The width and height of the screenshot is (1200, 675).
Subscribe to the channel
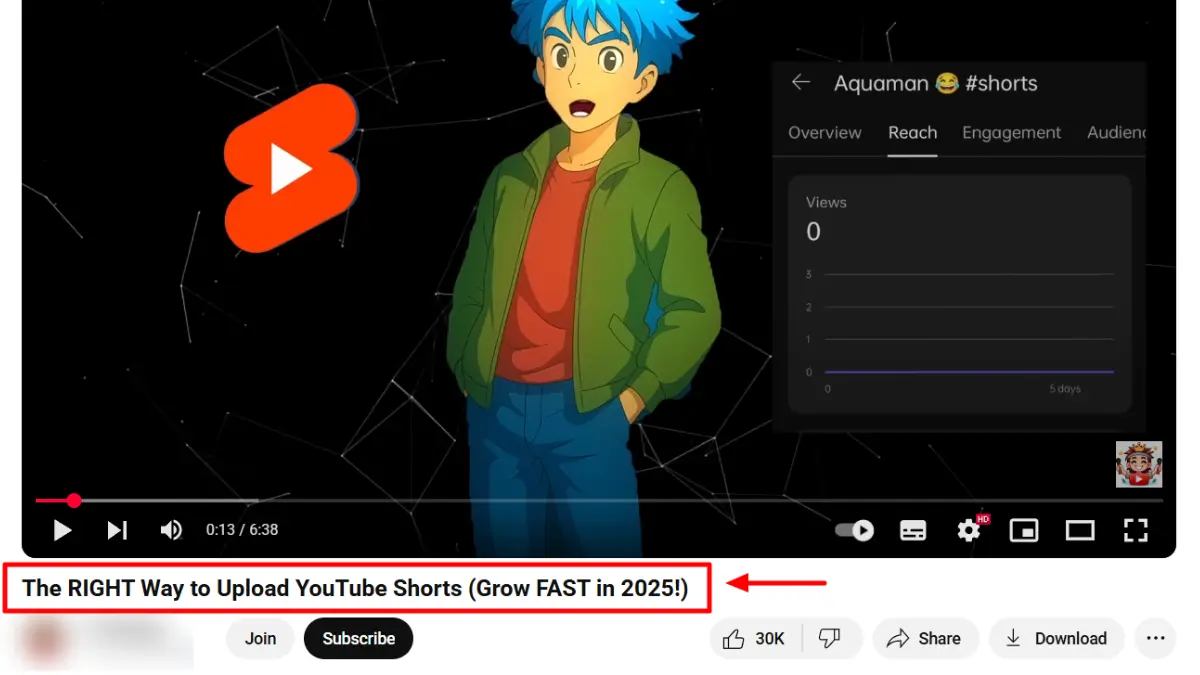[x=358, y=638]
